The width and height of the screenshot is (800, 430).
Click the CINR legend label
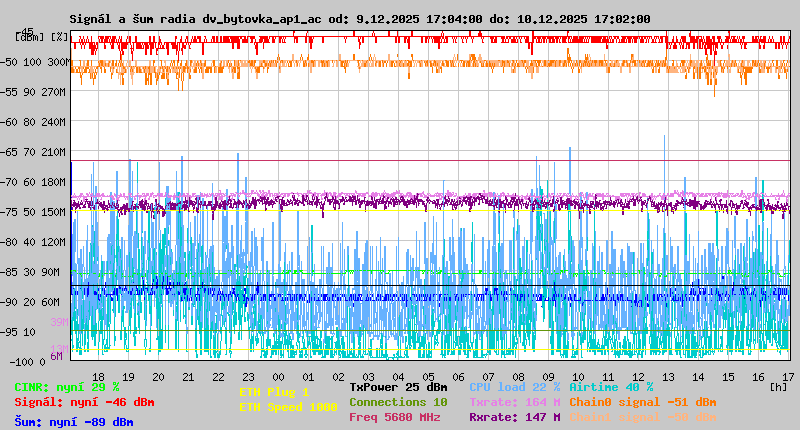pos(67,387)
